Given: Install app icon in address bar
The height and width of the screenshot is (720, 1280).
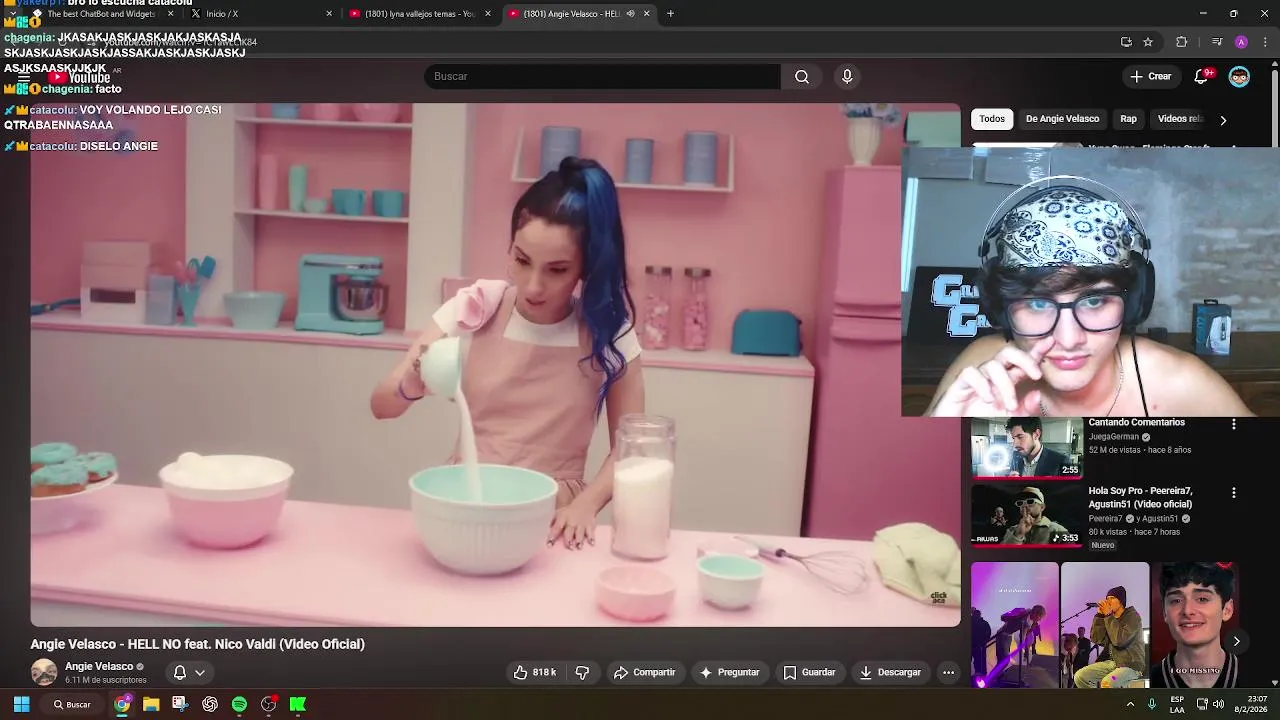Looking at the screenshot, I should pyautogui.click(x=1126, y=42).
